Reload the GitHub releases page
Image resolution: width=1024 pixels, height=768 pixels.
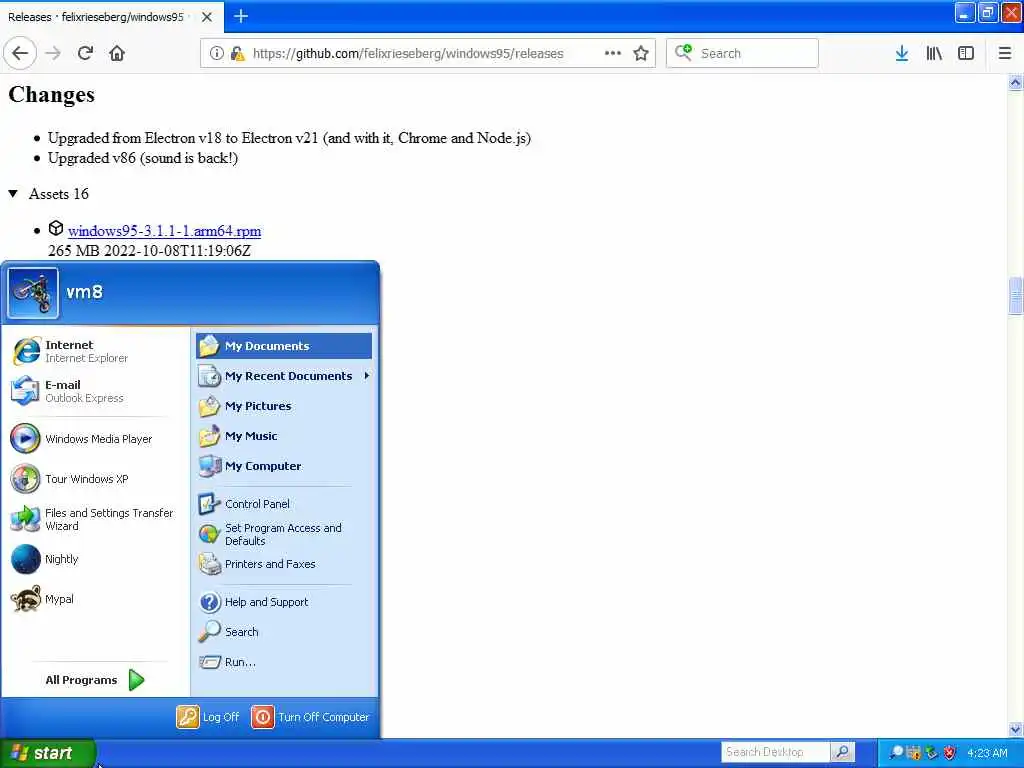click(85, 54)
